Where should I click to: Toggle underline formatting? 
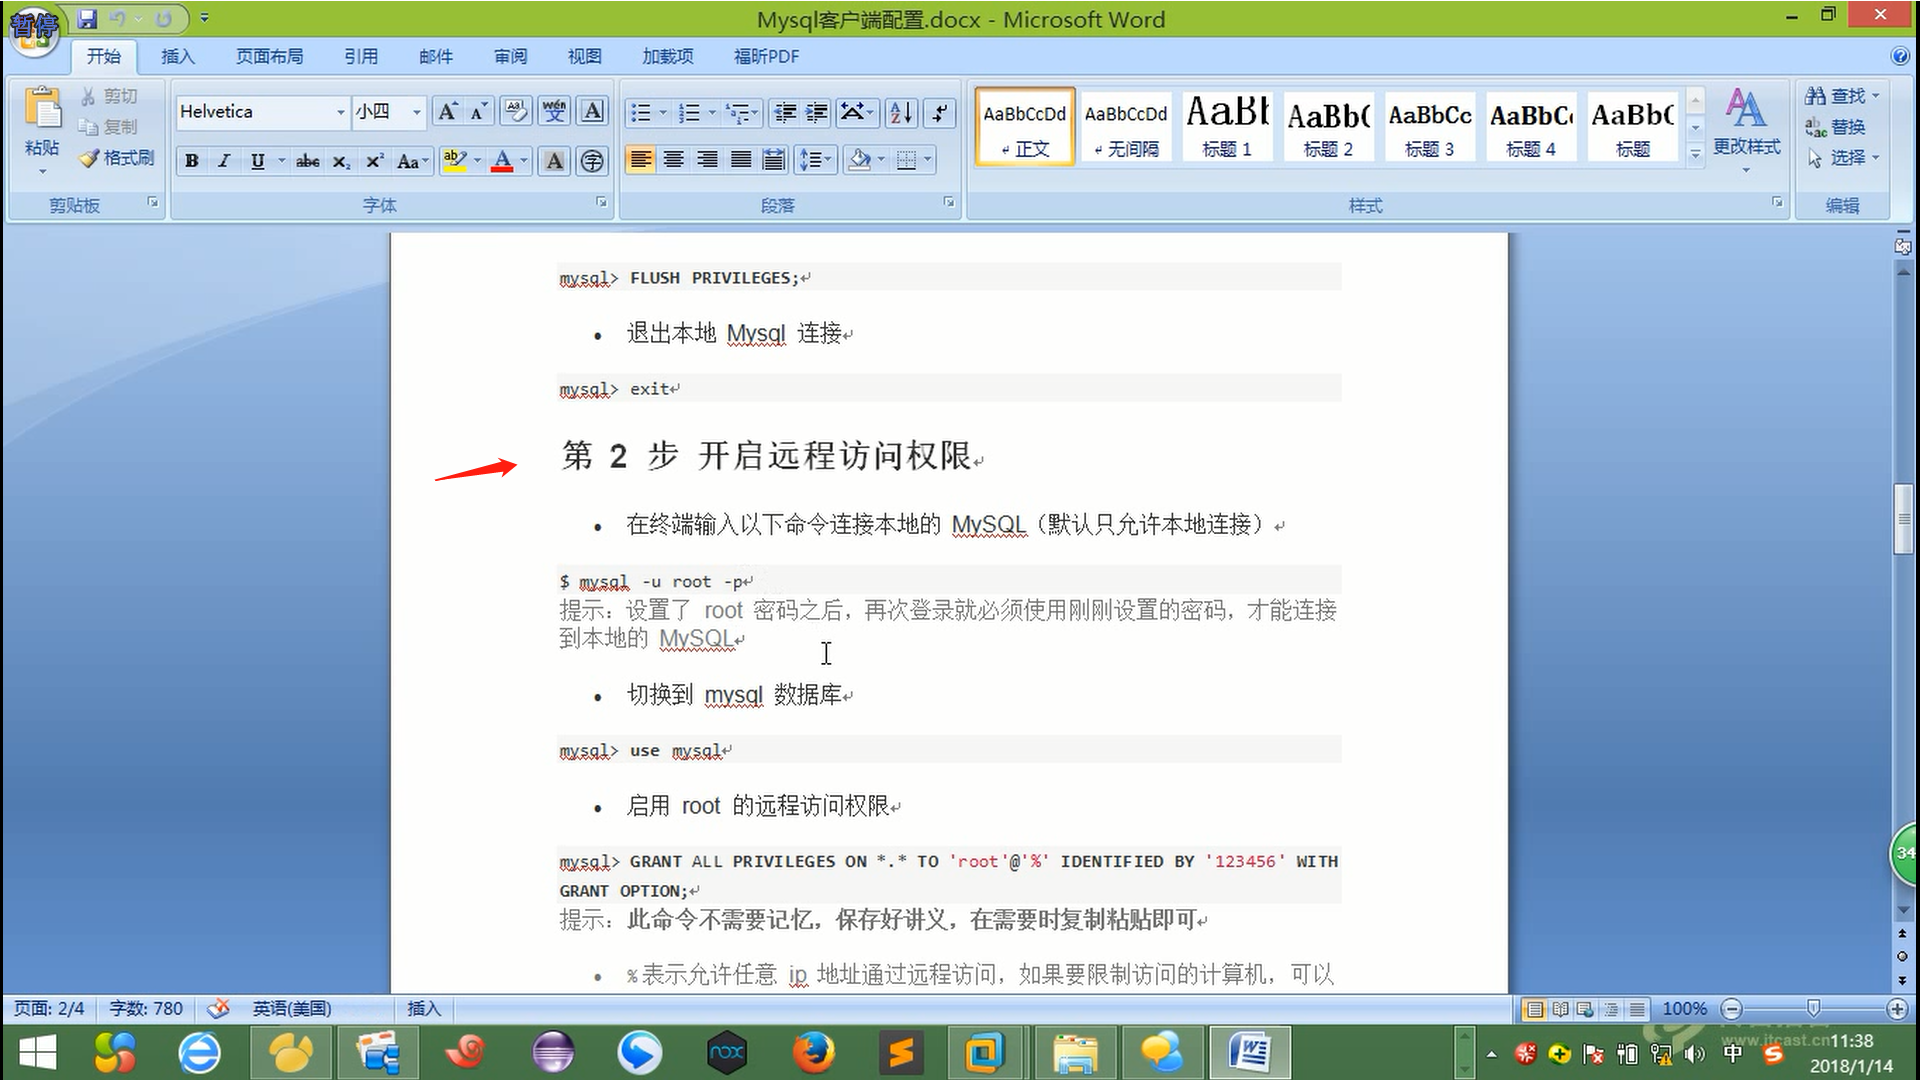pyautogui.click(x=257, y=161)
